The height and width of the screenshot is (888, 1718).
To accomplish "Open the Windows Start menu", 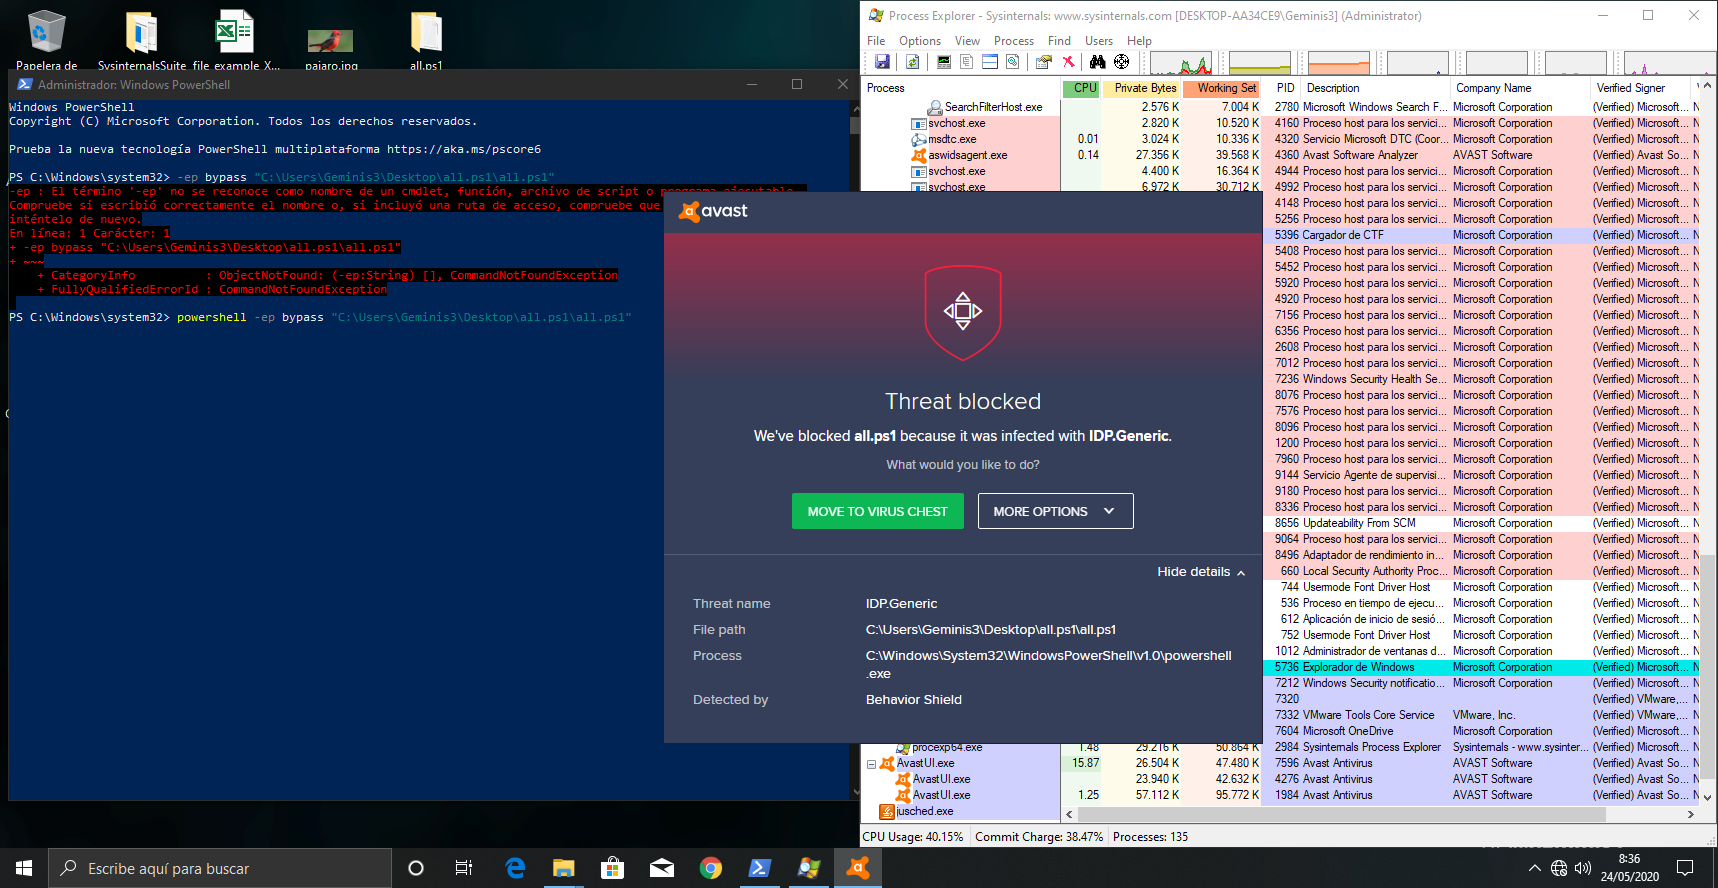I will pyautogui.click(x=24, y=868).
